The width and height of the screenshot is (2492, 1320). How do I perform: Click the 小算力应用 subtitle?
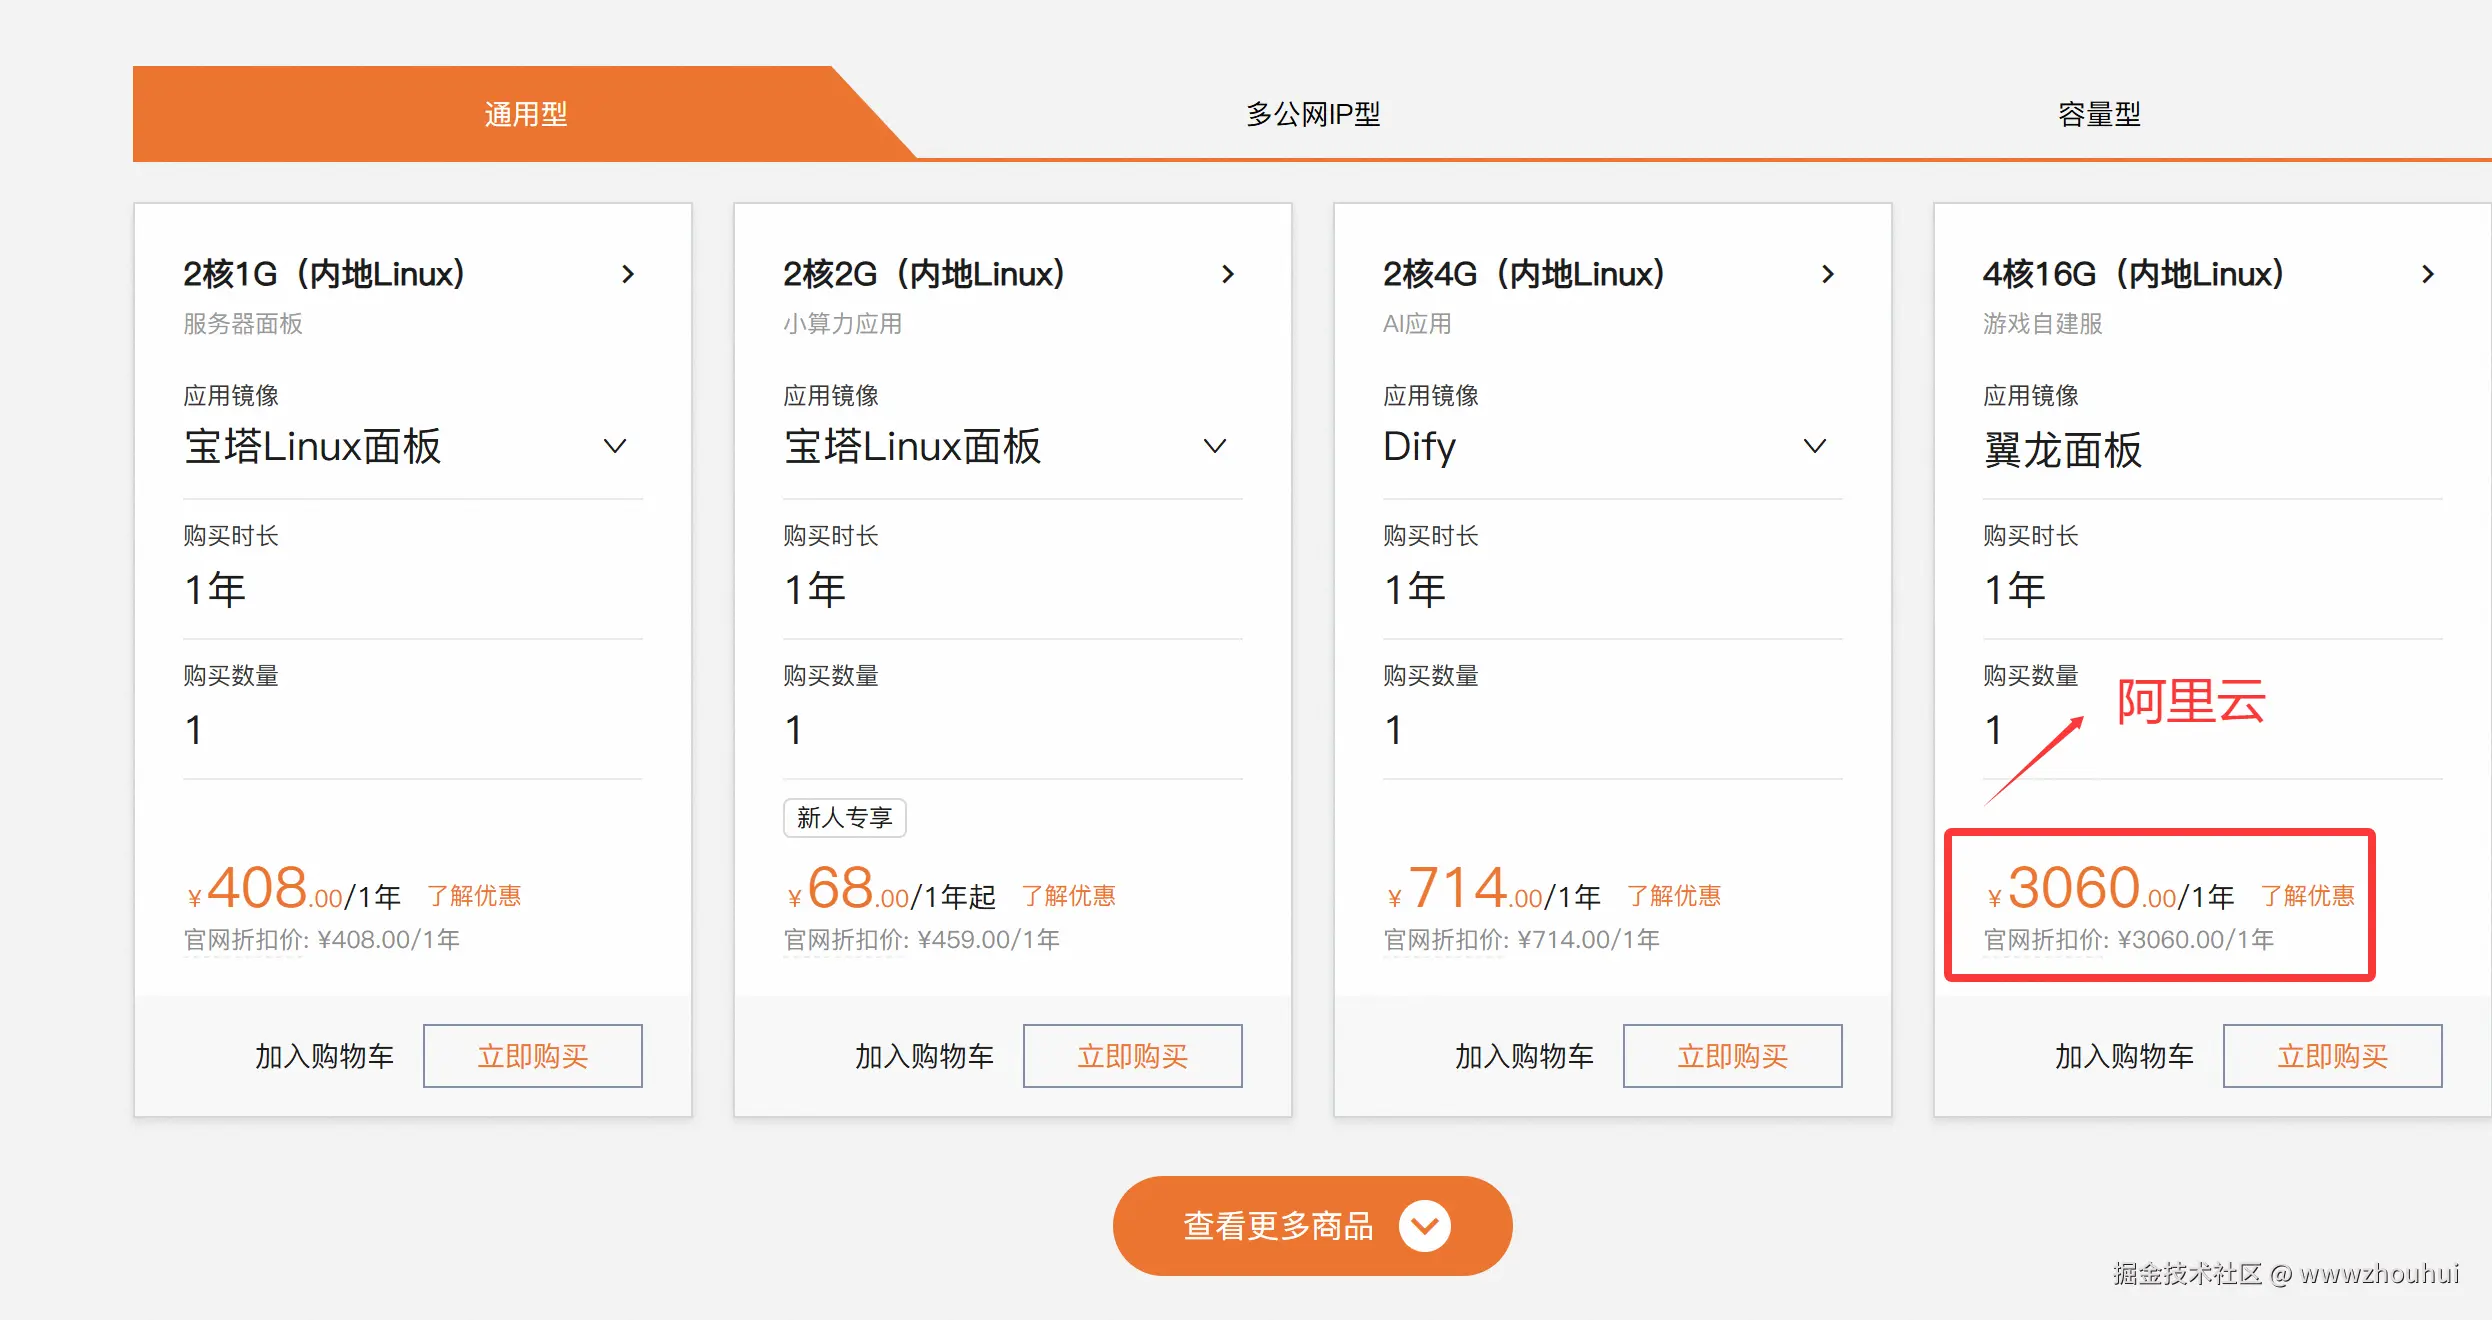coord(843,324)
